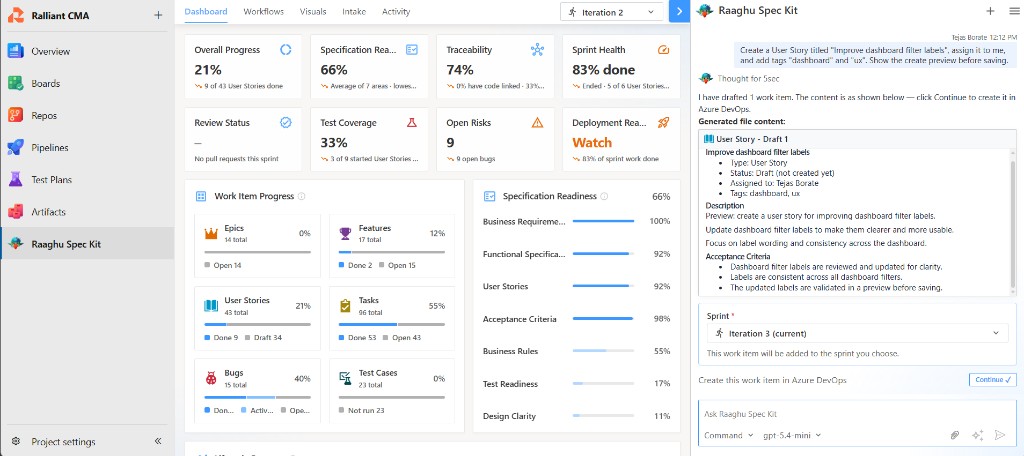Click the Draft 34 legend in User Stories
This screenshot has width=1024, height=456.
click(x=268, y=338)
